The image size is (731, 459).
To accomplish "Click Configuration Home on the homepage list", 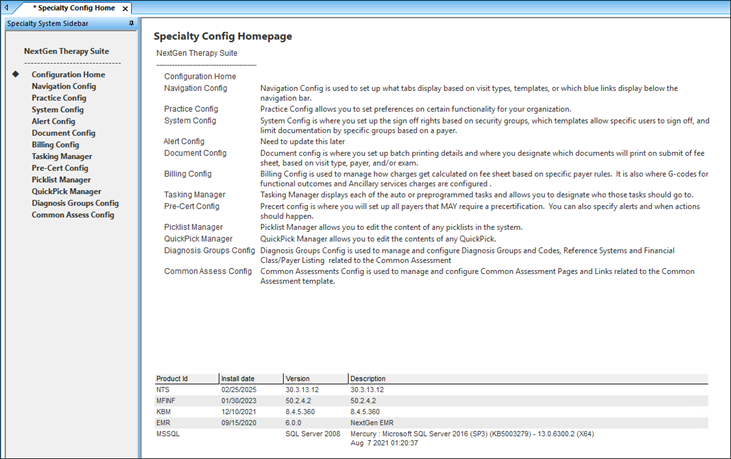I will (200, 76).
